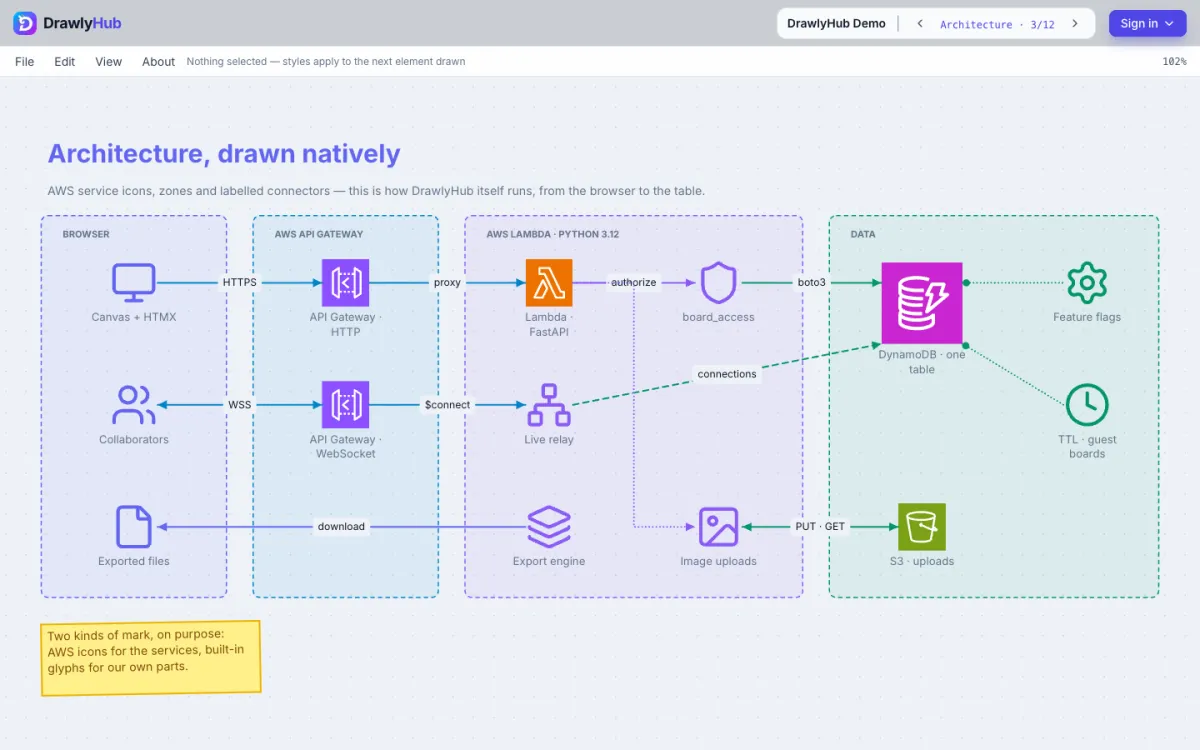Select the connections connector label
The height and width of the screenshot is (750, 1200).
(x=727, y=374)
